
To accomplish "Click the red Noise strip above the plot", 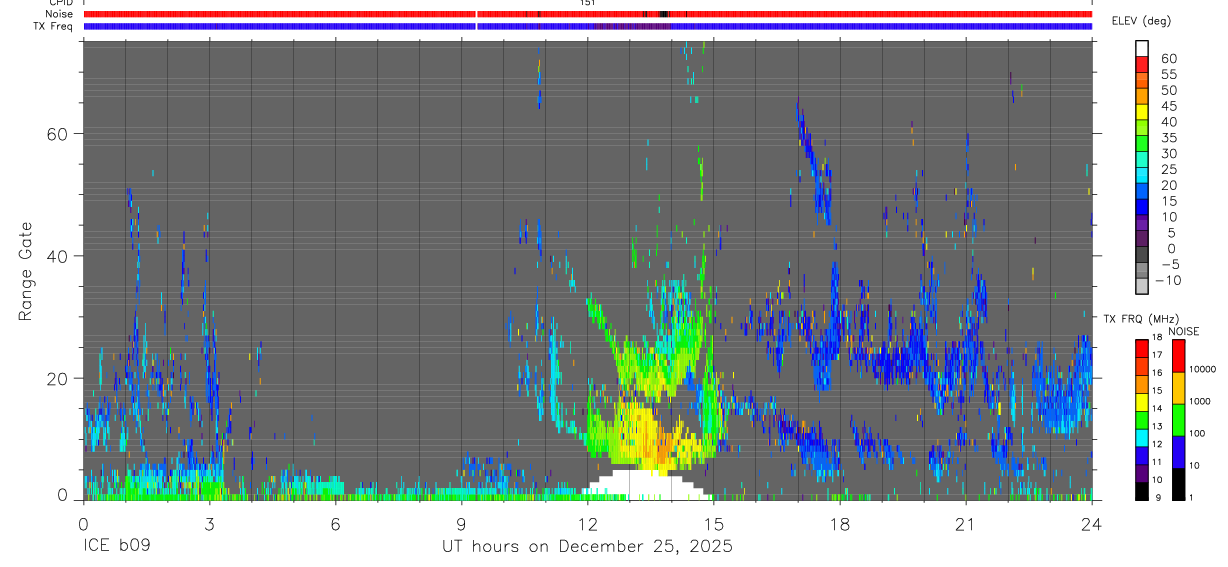I will (588, 14).
